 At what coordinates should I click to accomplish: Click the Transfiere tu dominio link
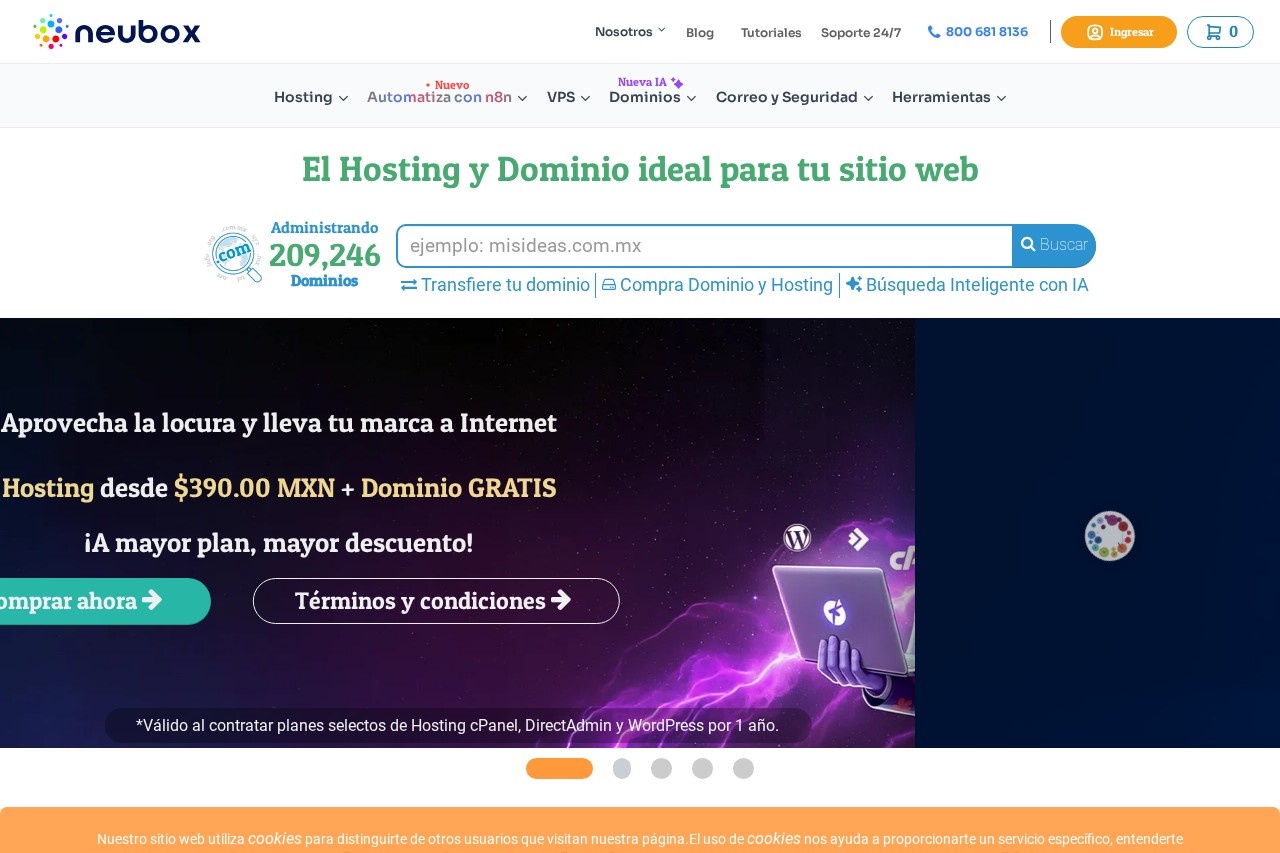click(495, 285)
